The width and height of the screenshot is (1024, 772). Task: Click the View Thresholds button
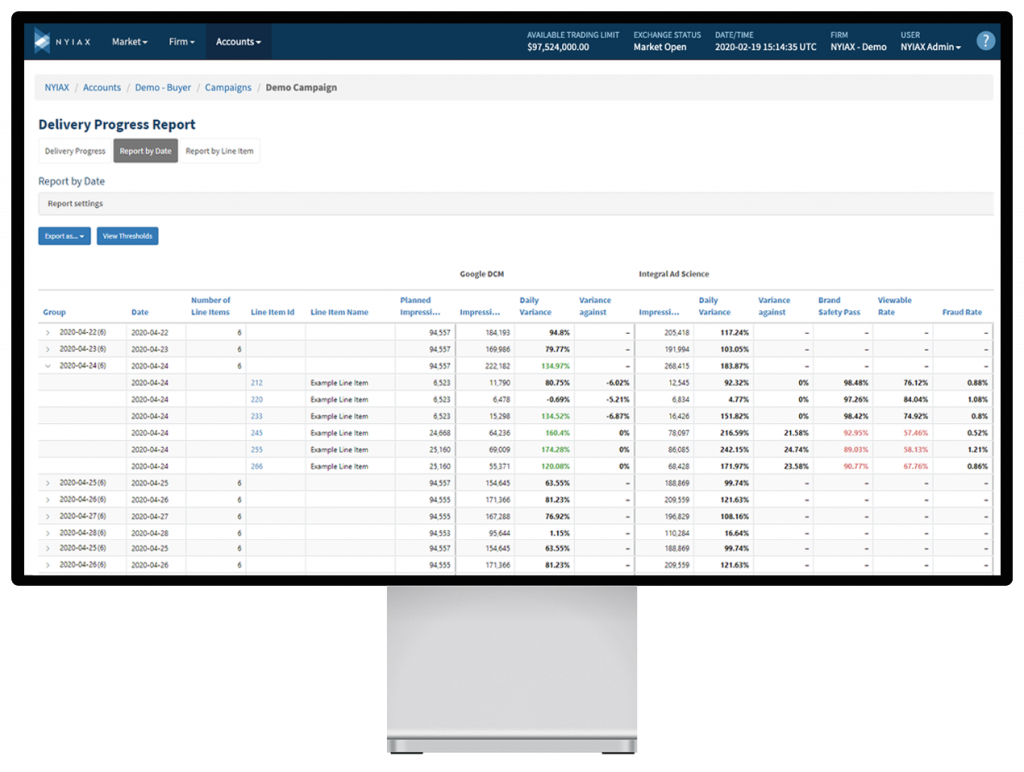tap(127, 236)
